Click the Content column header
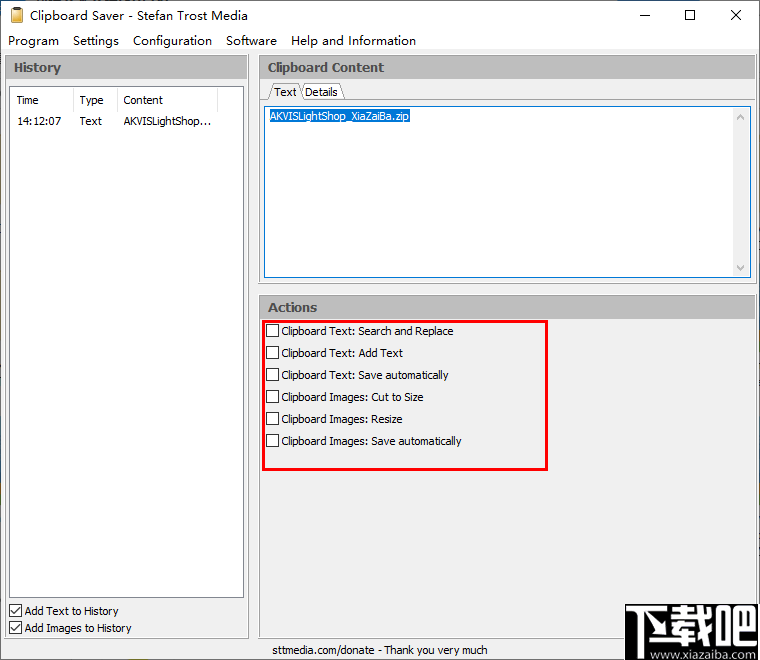This screenshot has height=660, width=760. pyautogui.click(x=167, y=100)
